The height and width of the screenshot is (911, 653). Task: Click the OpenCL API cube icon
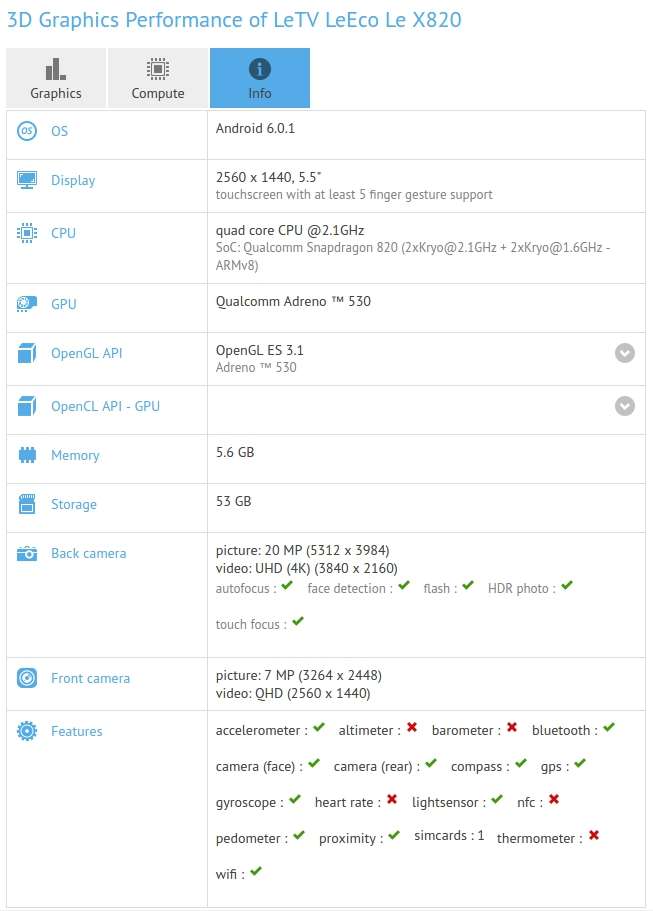click(x=27, y=406)
